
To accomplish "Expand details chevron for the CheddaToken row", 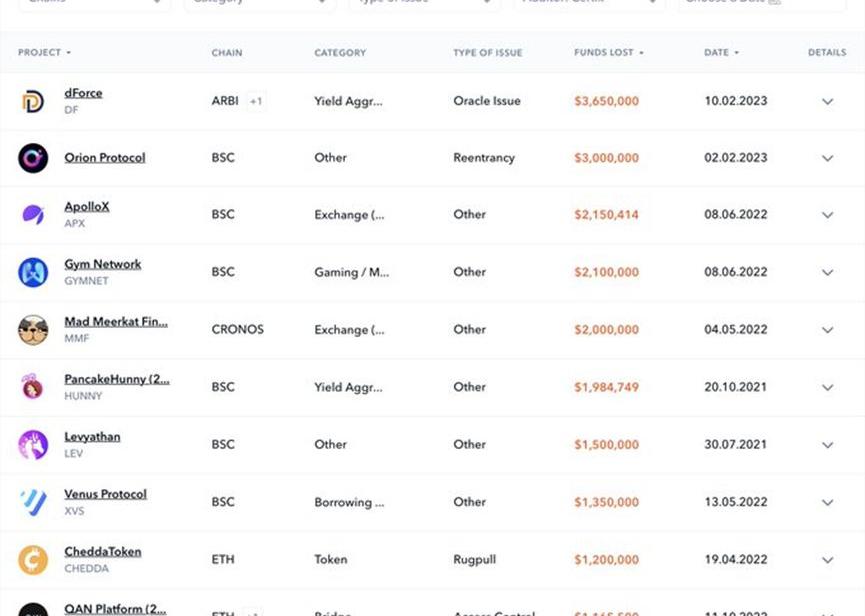I will point(827,560).
